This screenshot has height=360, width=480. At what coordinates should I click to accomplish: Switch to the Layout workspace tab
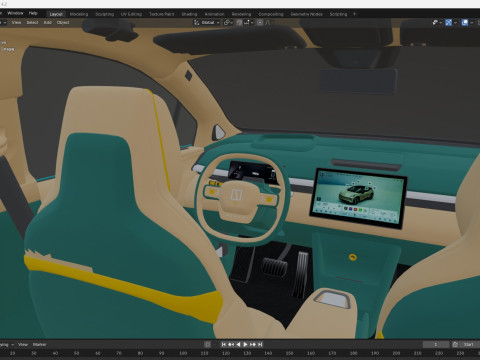coord(56,14)
